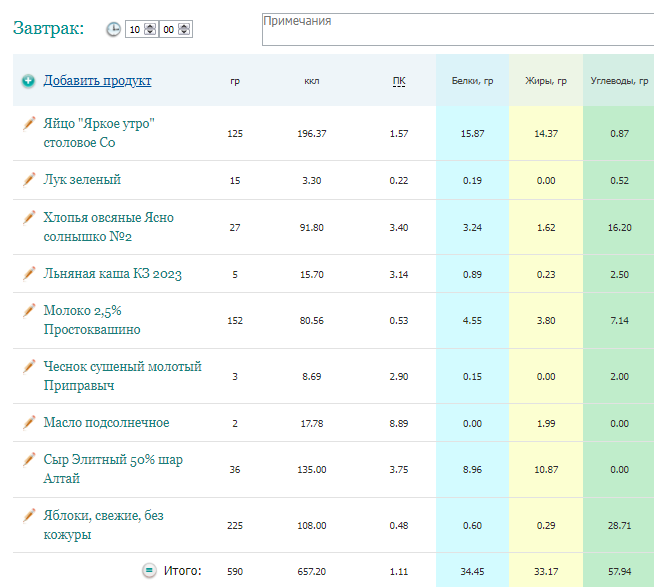Screen dimensions: 654x587
Task: Click 17.78 calories for sunflower oil
Action: tap(312, 424)
